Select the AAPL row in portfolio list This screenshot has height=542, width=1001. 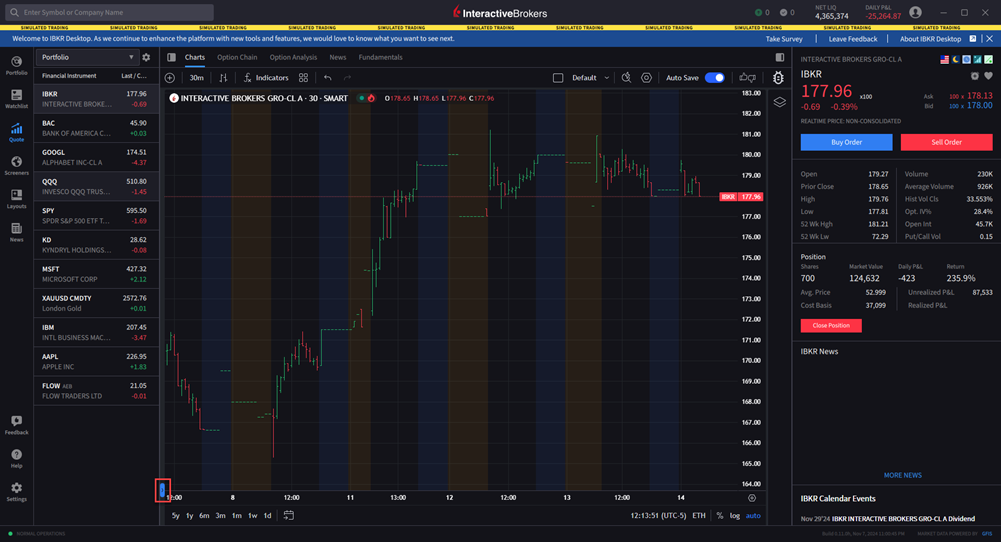[x=96, y=361]
